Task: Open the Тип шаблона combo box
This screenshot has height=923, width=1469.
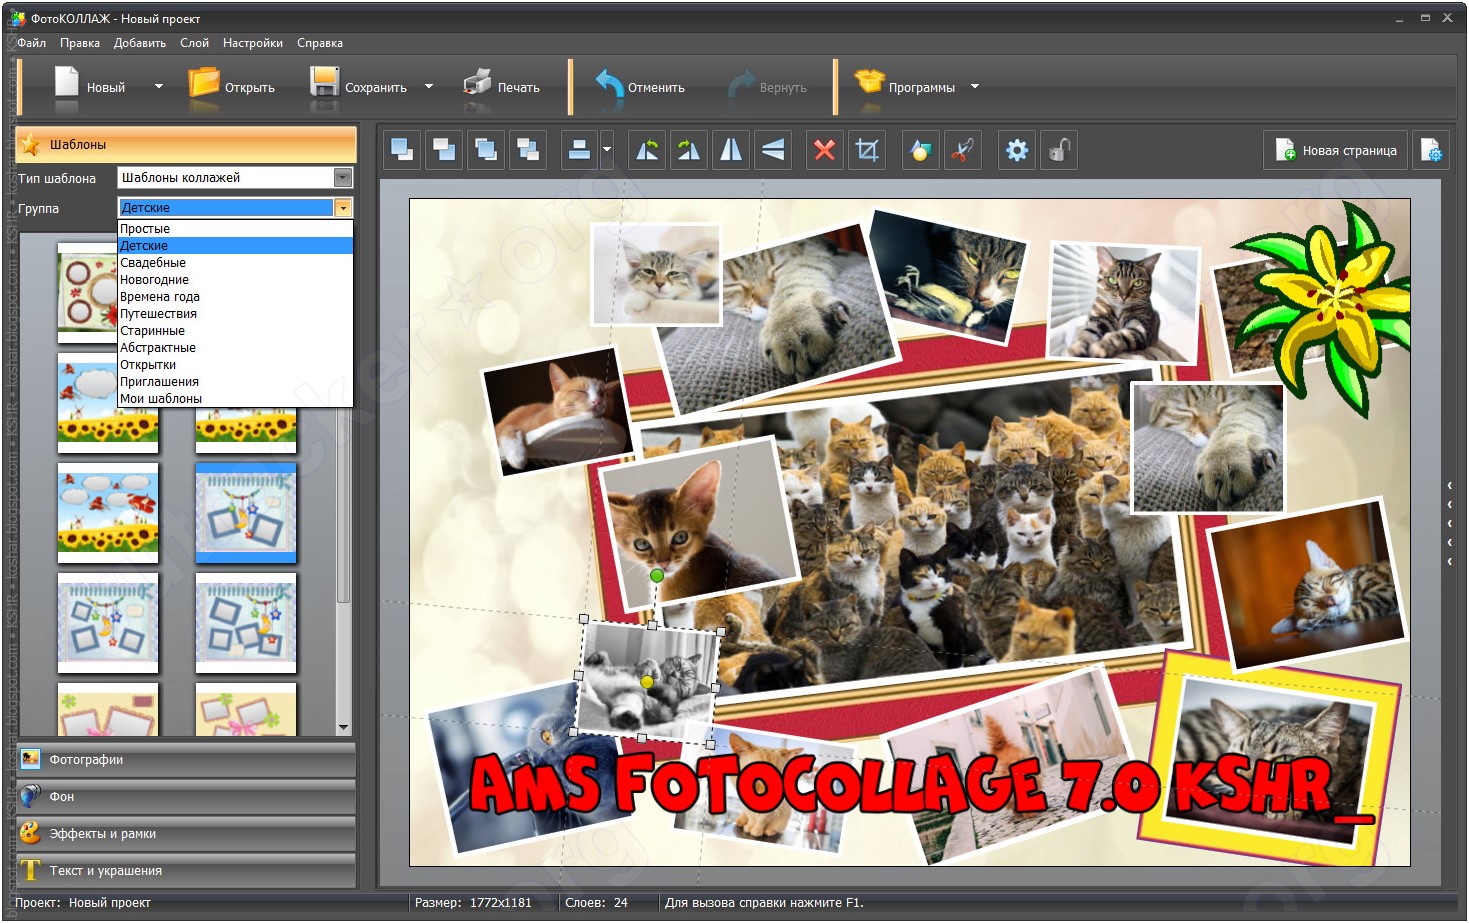Action: coord(235,178)
